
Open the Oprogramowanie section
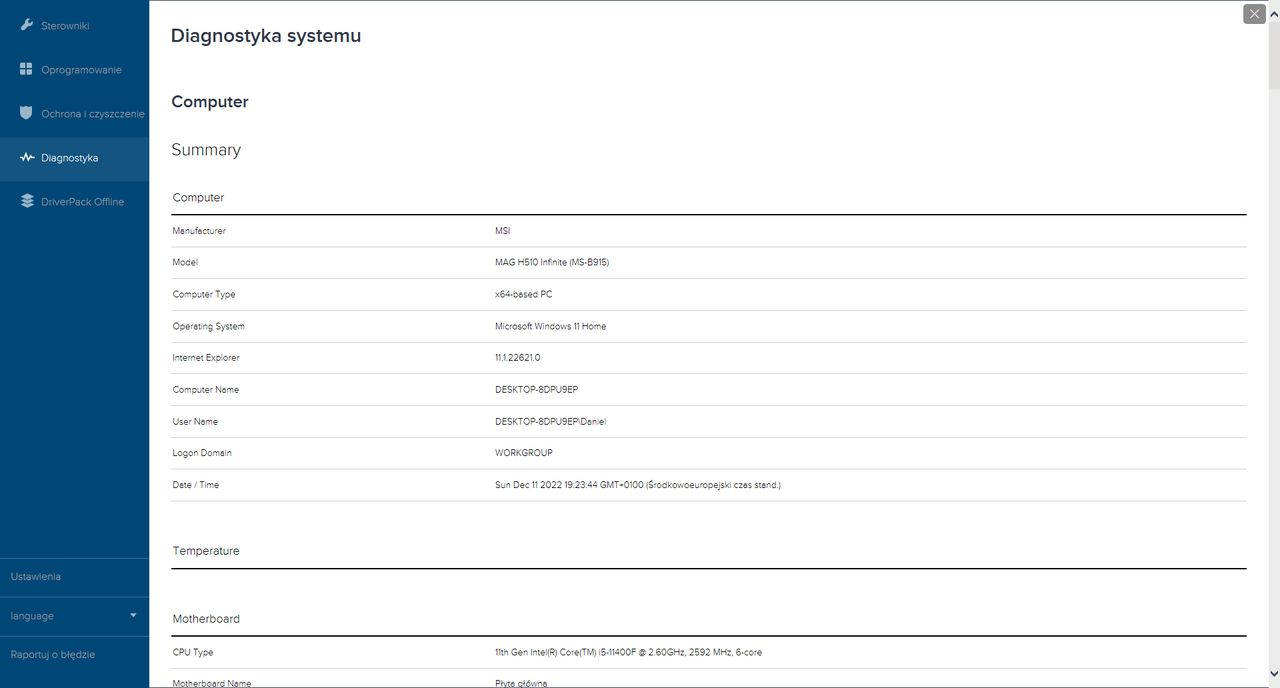81,70
